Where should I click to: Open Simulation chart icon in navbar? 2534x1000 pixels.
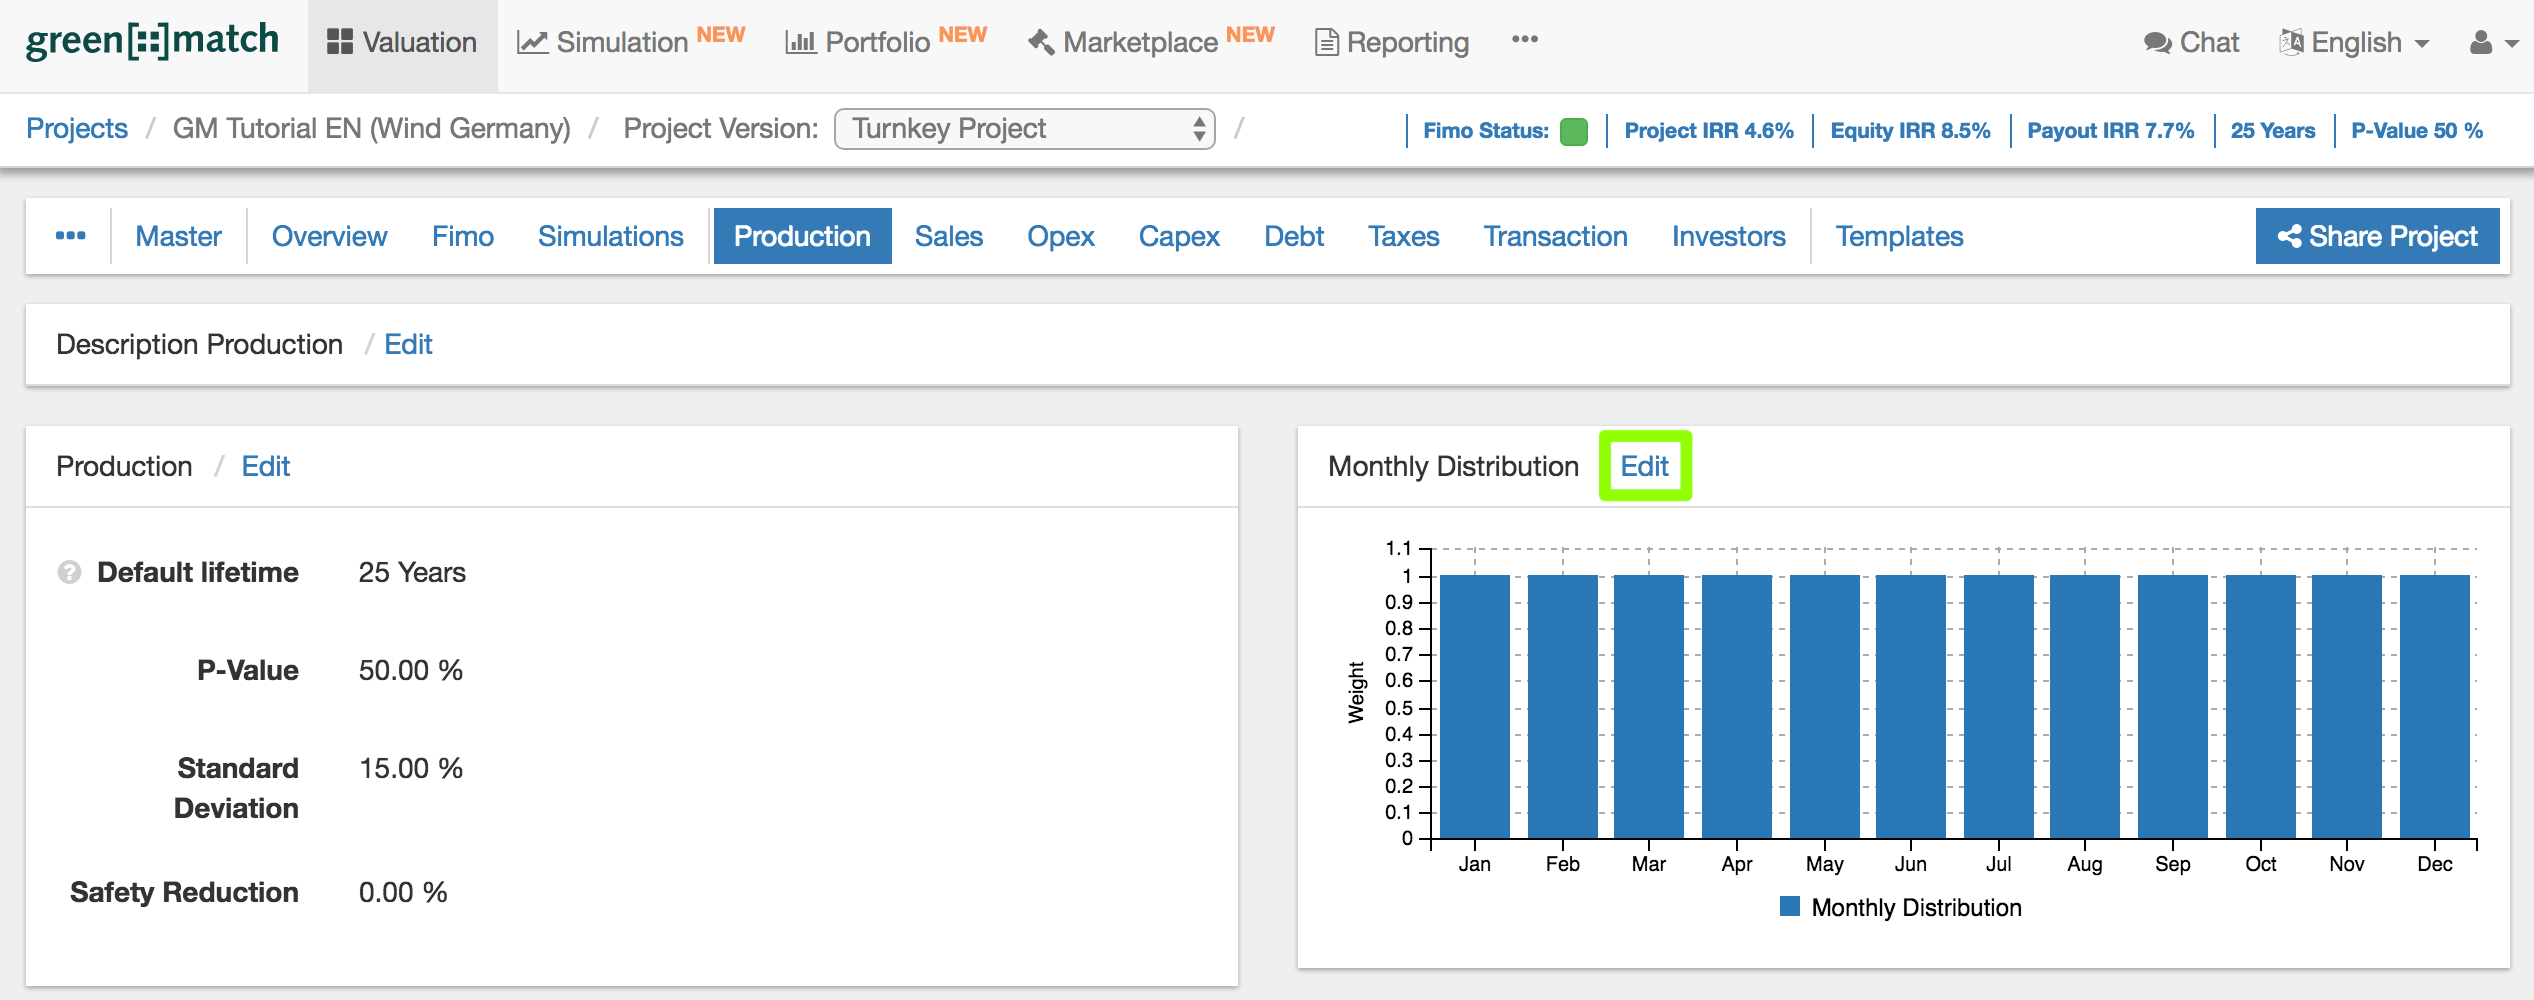point(532,42)
